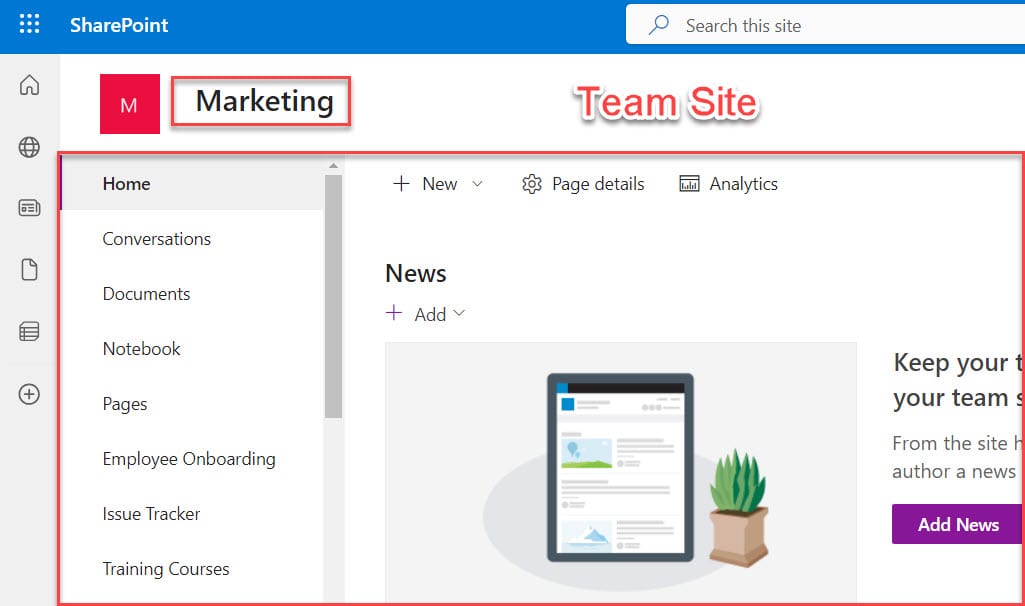Viewport: 1025px width, 606px height.
Task: Click the navigation scrollbar thumb
Action: tap(333, 296)
